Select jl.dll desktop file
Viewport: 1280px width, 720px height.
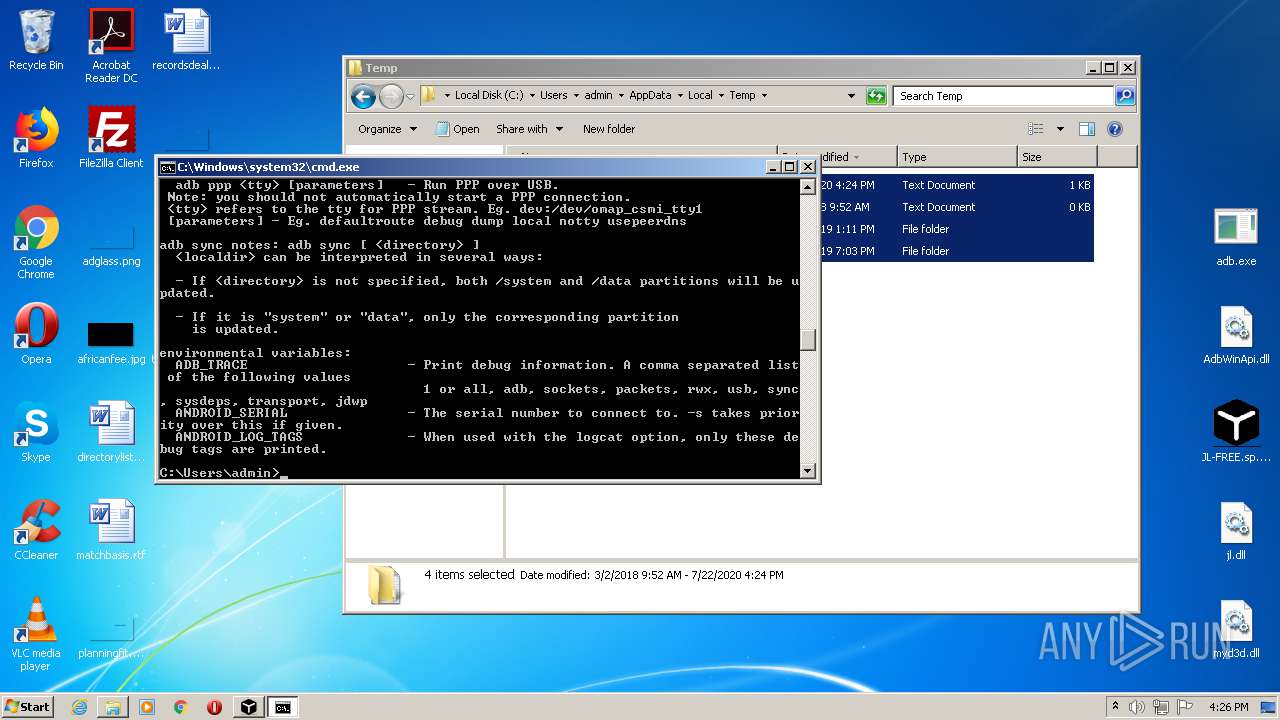point(1236,530)
